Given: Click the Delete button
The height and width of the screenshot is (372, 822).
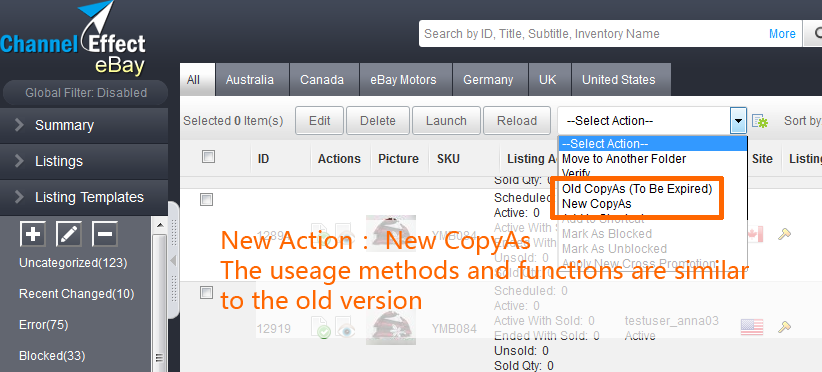Looking at the screenshot, I should point(377,121).
